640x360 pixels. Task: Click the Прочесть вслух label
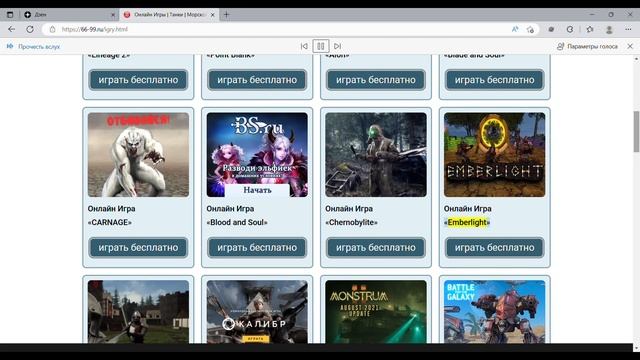(x=39, y=47)
